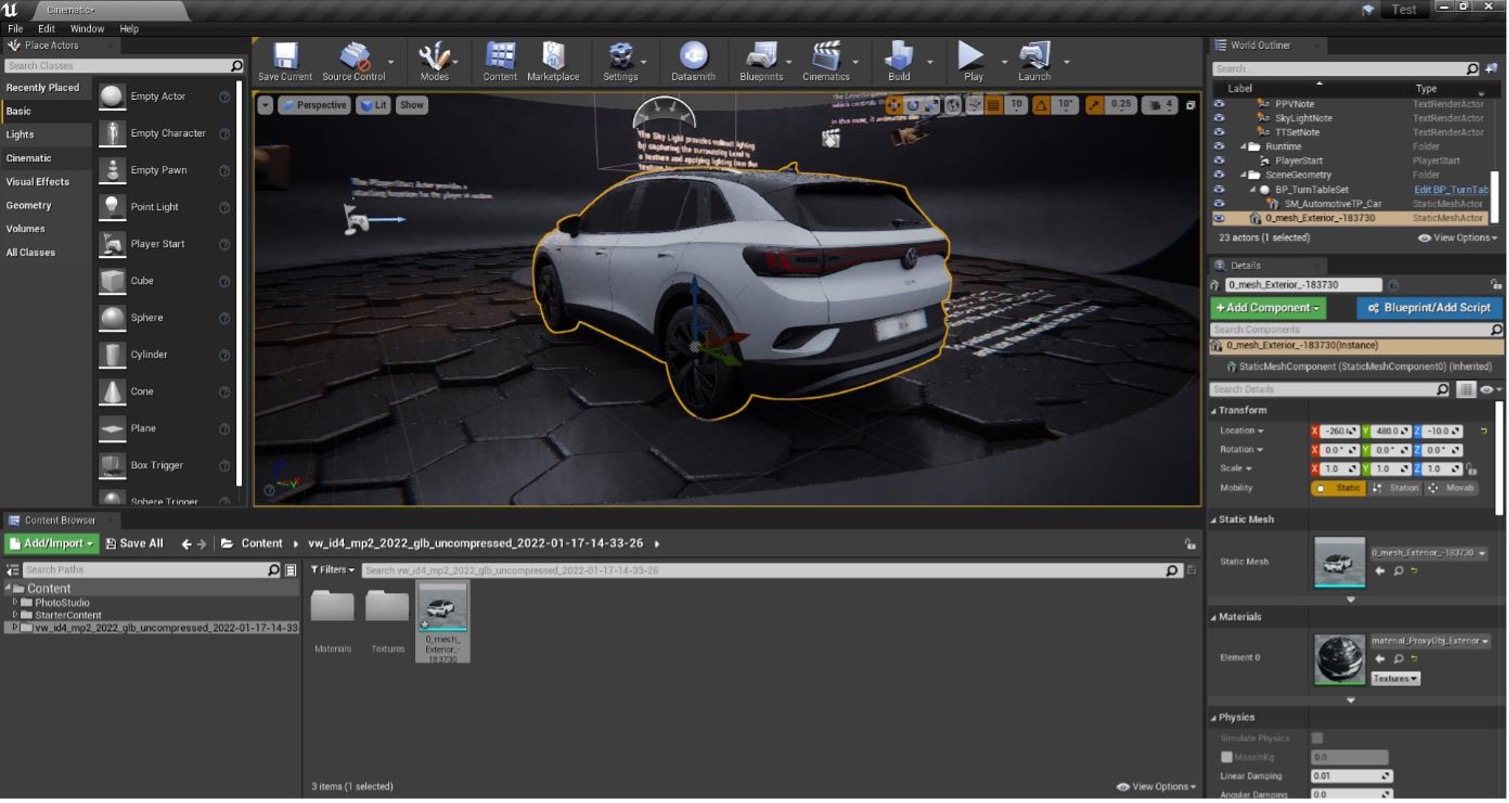This screenshot has width=1509, height=803.
Task: Open the material_ProxyObj_Exterior dropdown
Action: tap(1430, 641)
